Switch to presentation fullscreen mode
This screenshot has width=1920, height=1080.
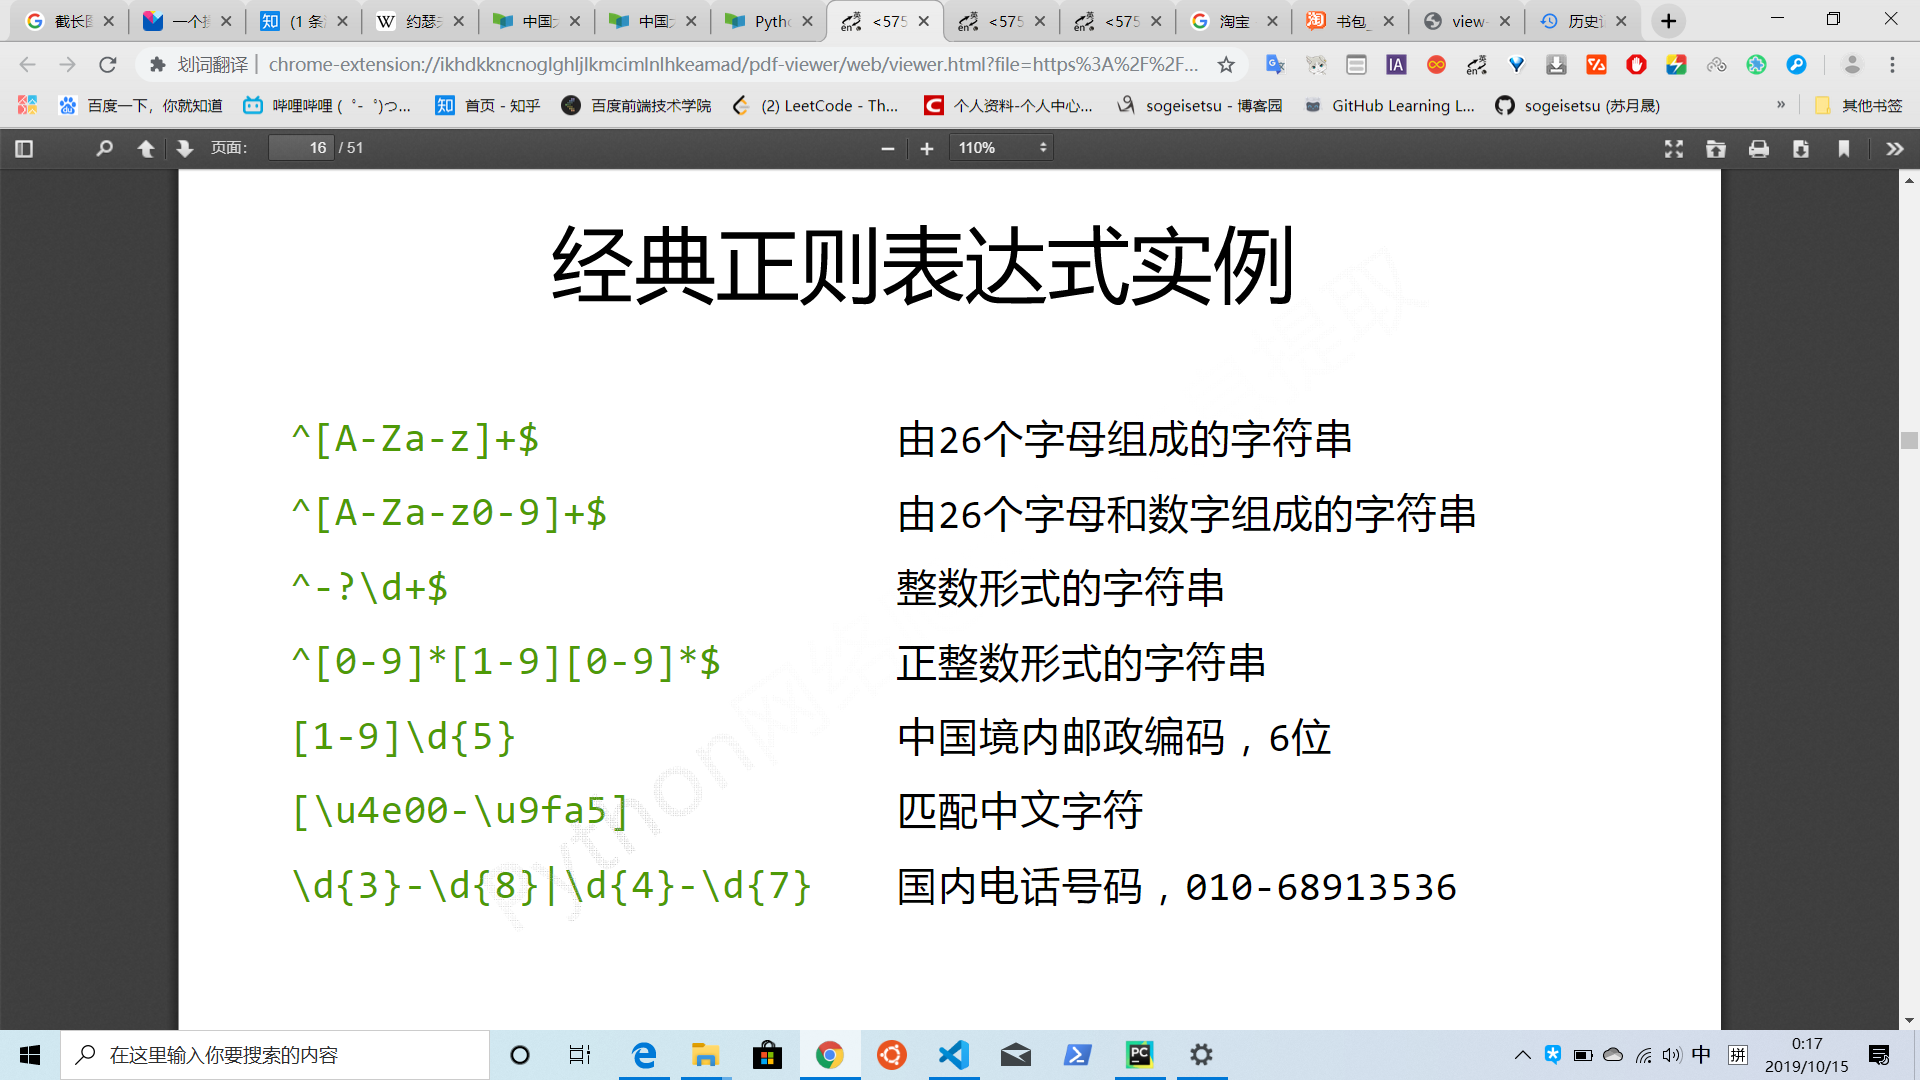1674,148
